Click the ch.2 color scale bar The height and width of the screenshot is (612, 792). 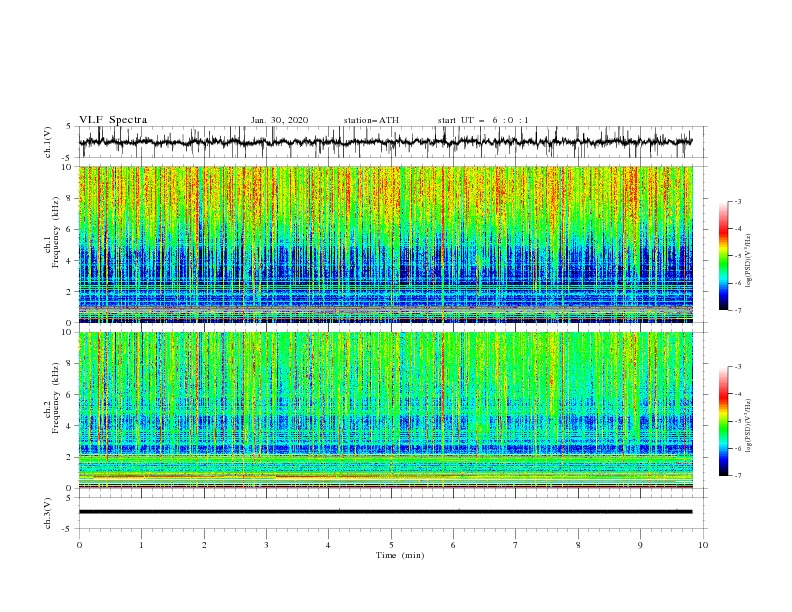723,421
